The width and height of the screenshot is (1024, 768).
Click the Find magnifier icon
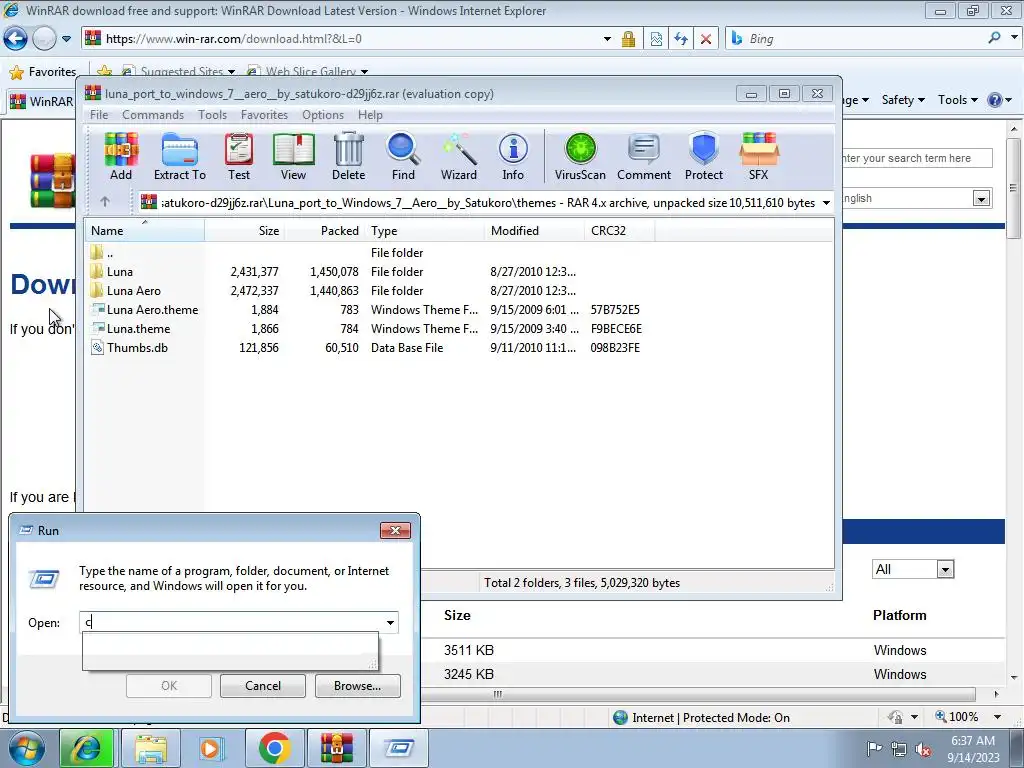[403, 156]
